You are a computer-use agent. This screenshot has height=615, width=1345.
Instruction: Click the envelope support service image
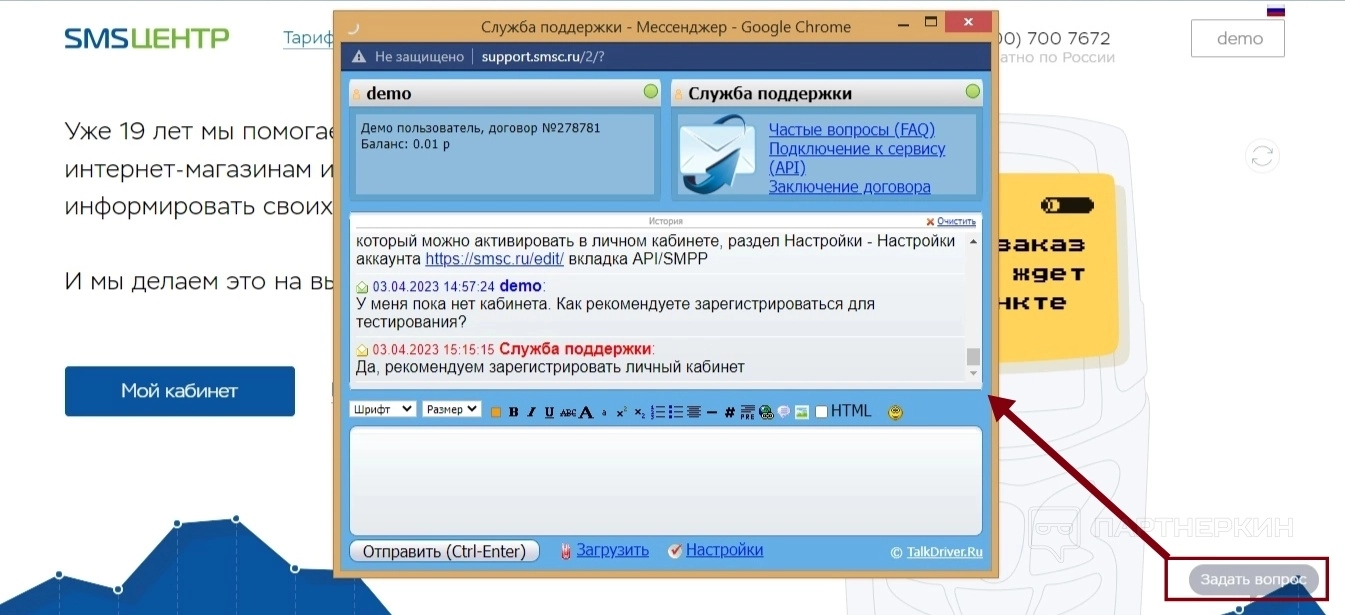[718, 155]
